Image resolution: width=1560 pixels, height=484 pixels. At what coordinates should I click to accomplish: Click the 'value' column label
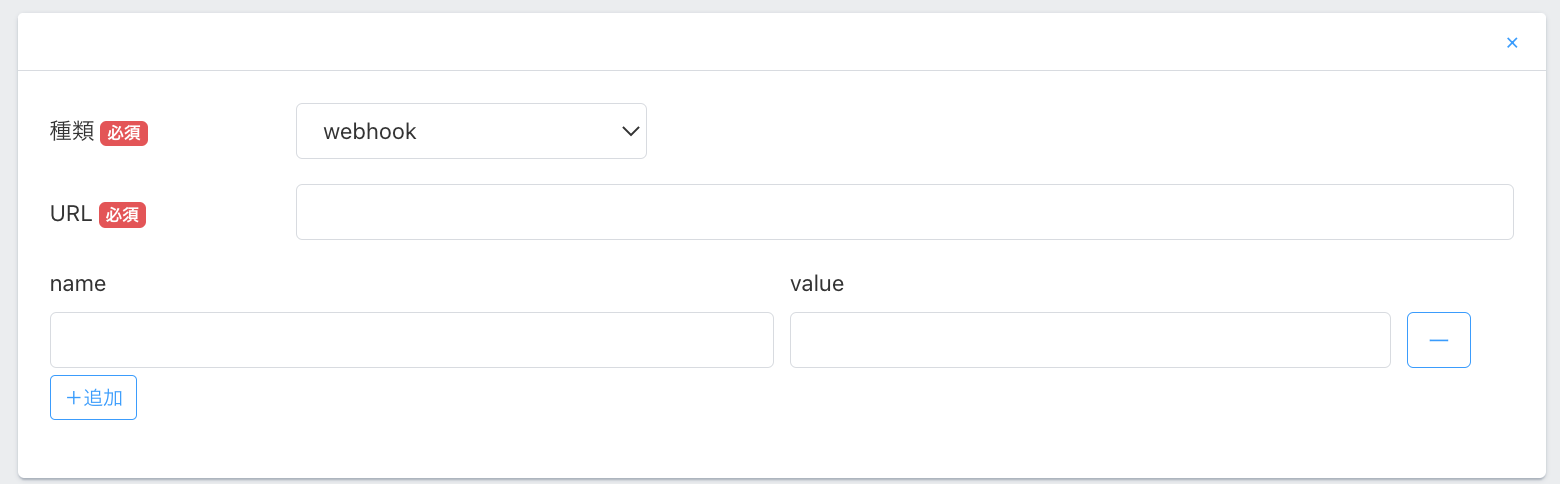[817, 284]
